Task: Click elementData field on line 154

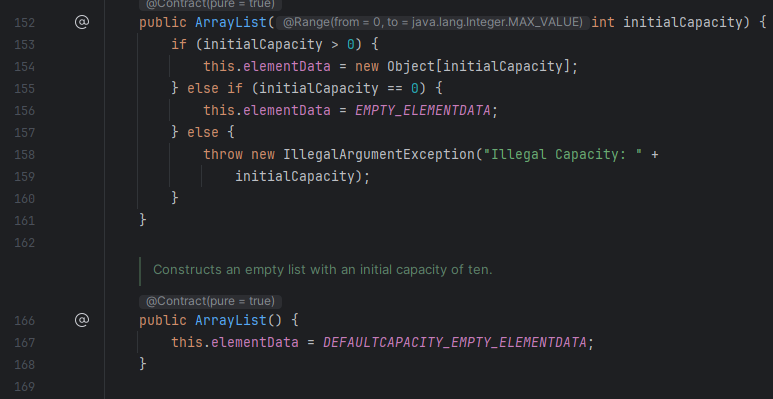Action: [x=286, y=67]
